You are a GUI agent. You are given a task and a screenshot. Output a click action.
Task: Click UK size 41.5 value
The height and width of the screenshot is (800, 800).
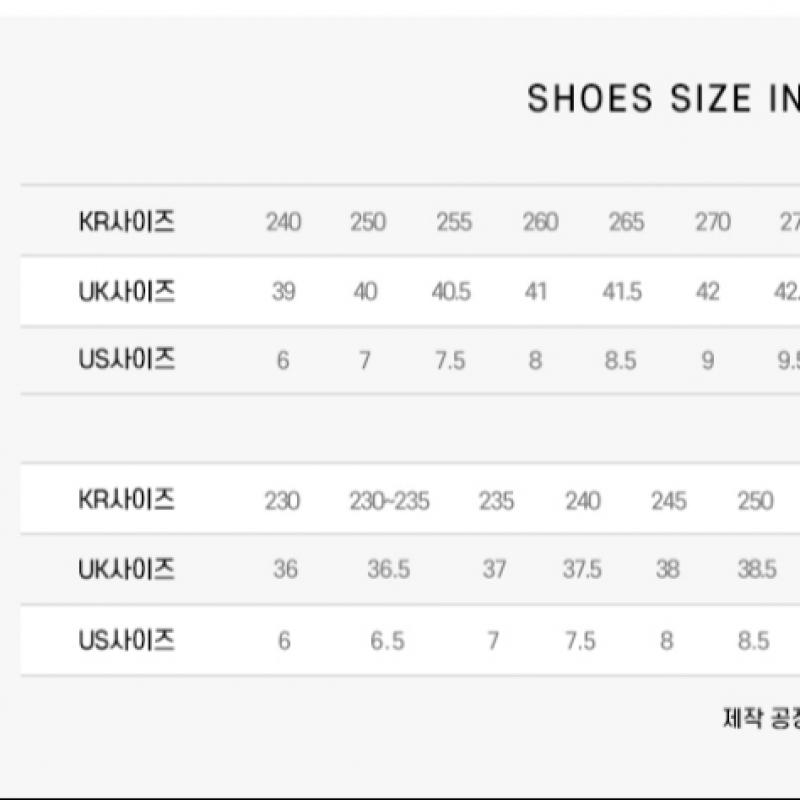click(x=622, y=293)
